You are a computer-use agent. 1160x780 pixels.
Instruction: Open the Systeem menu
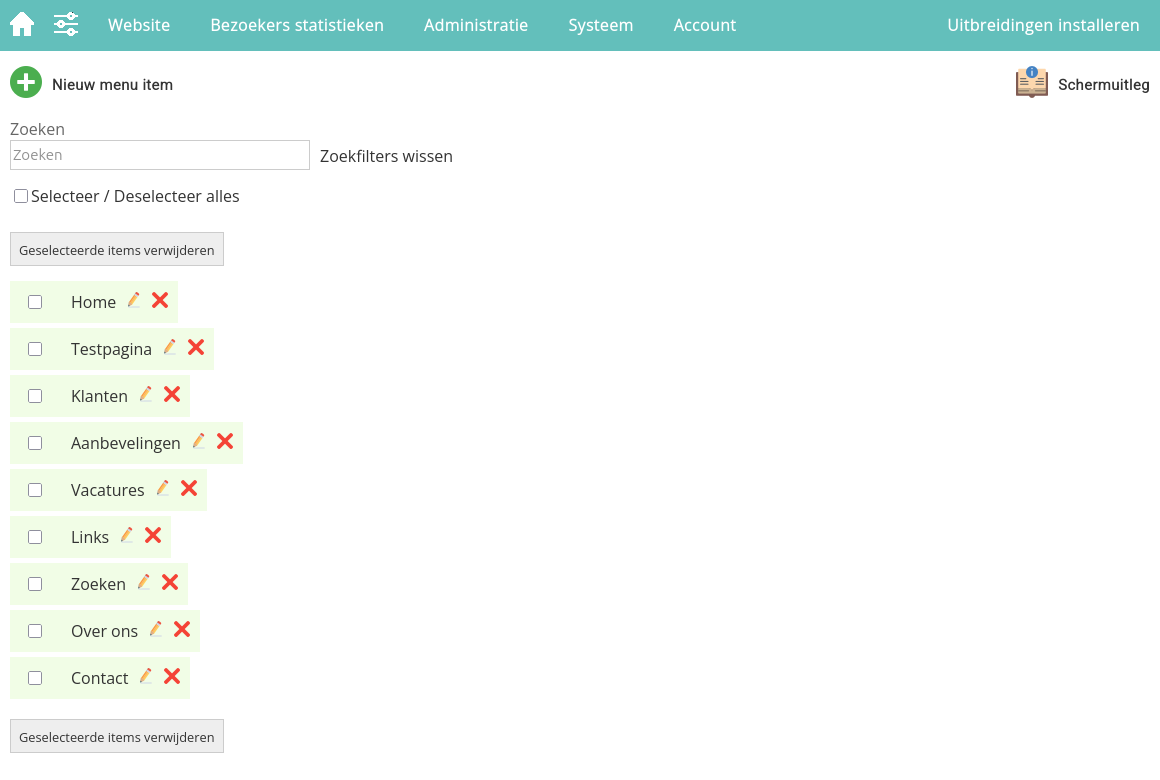click(x=601, y=25)
